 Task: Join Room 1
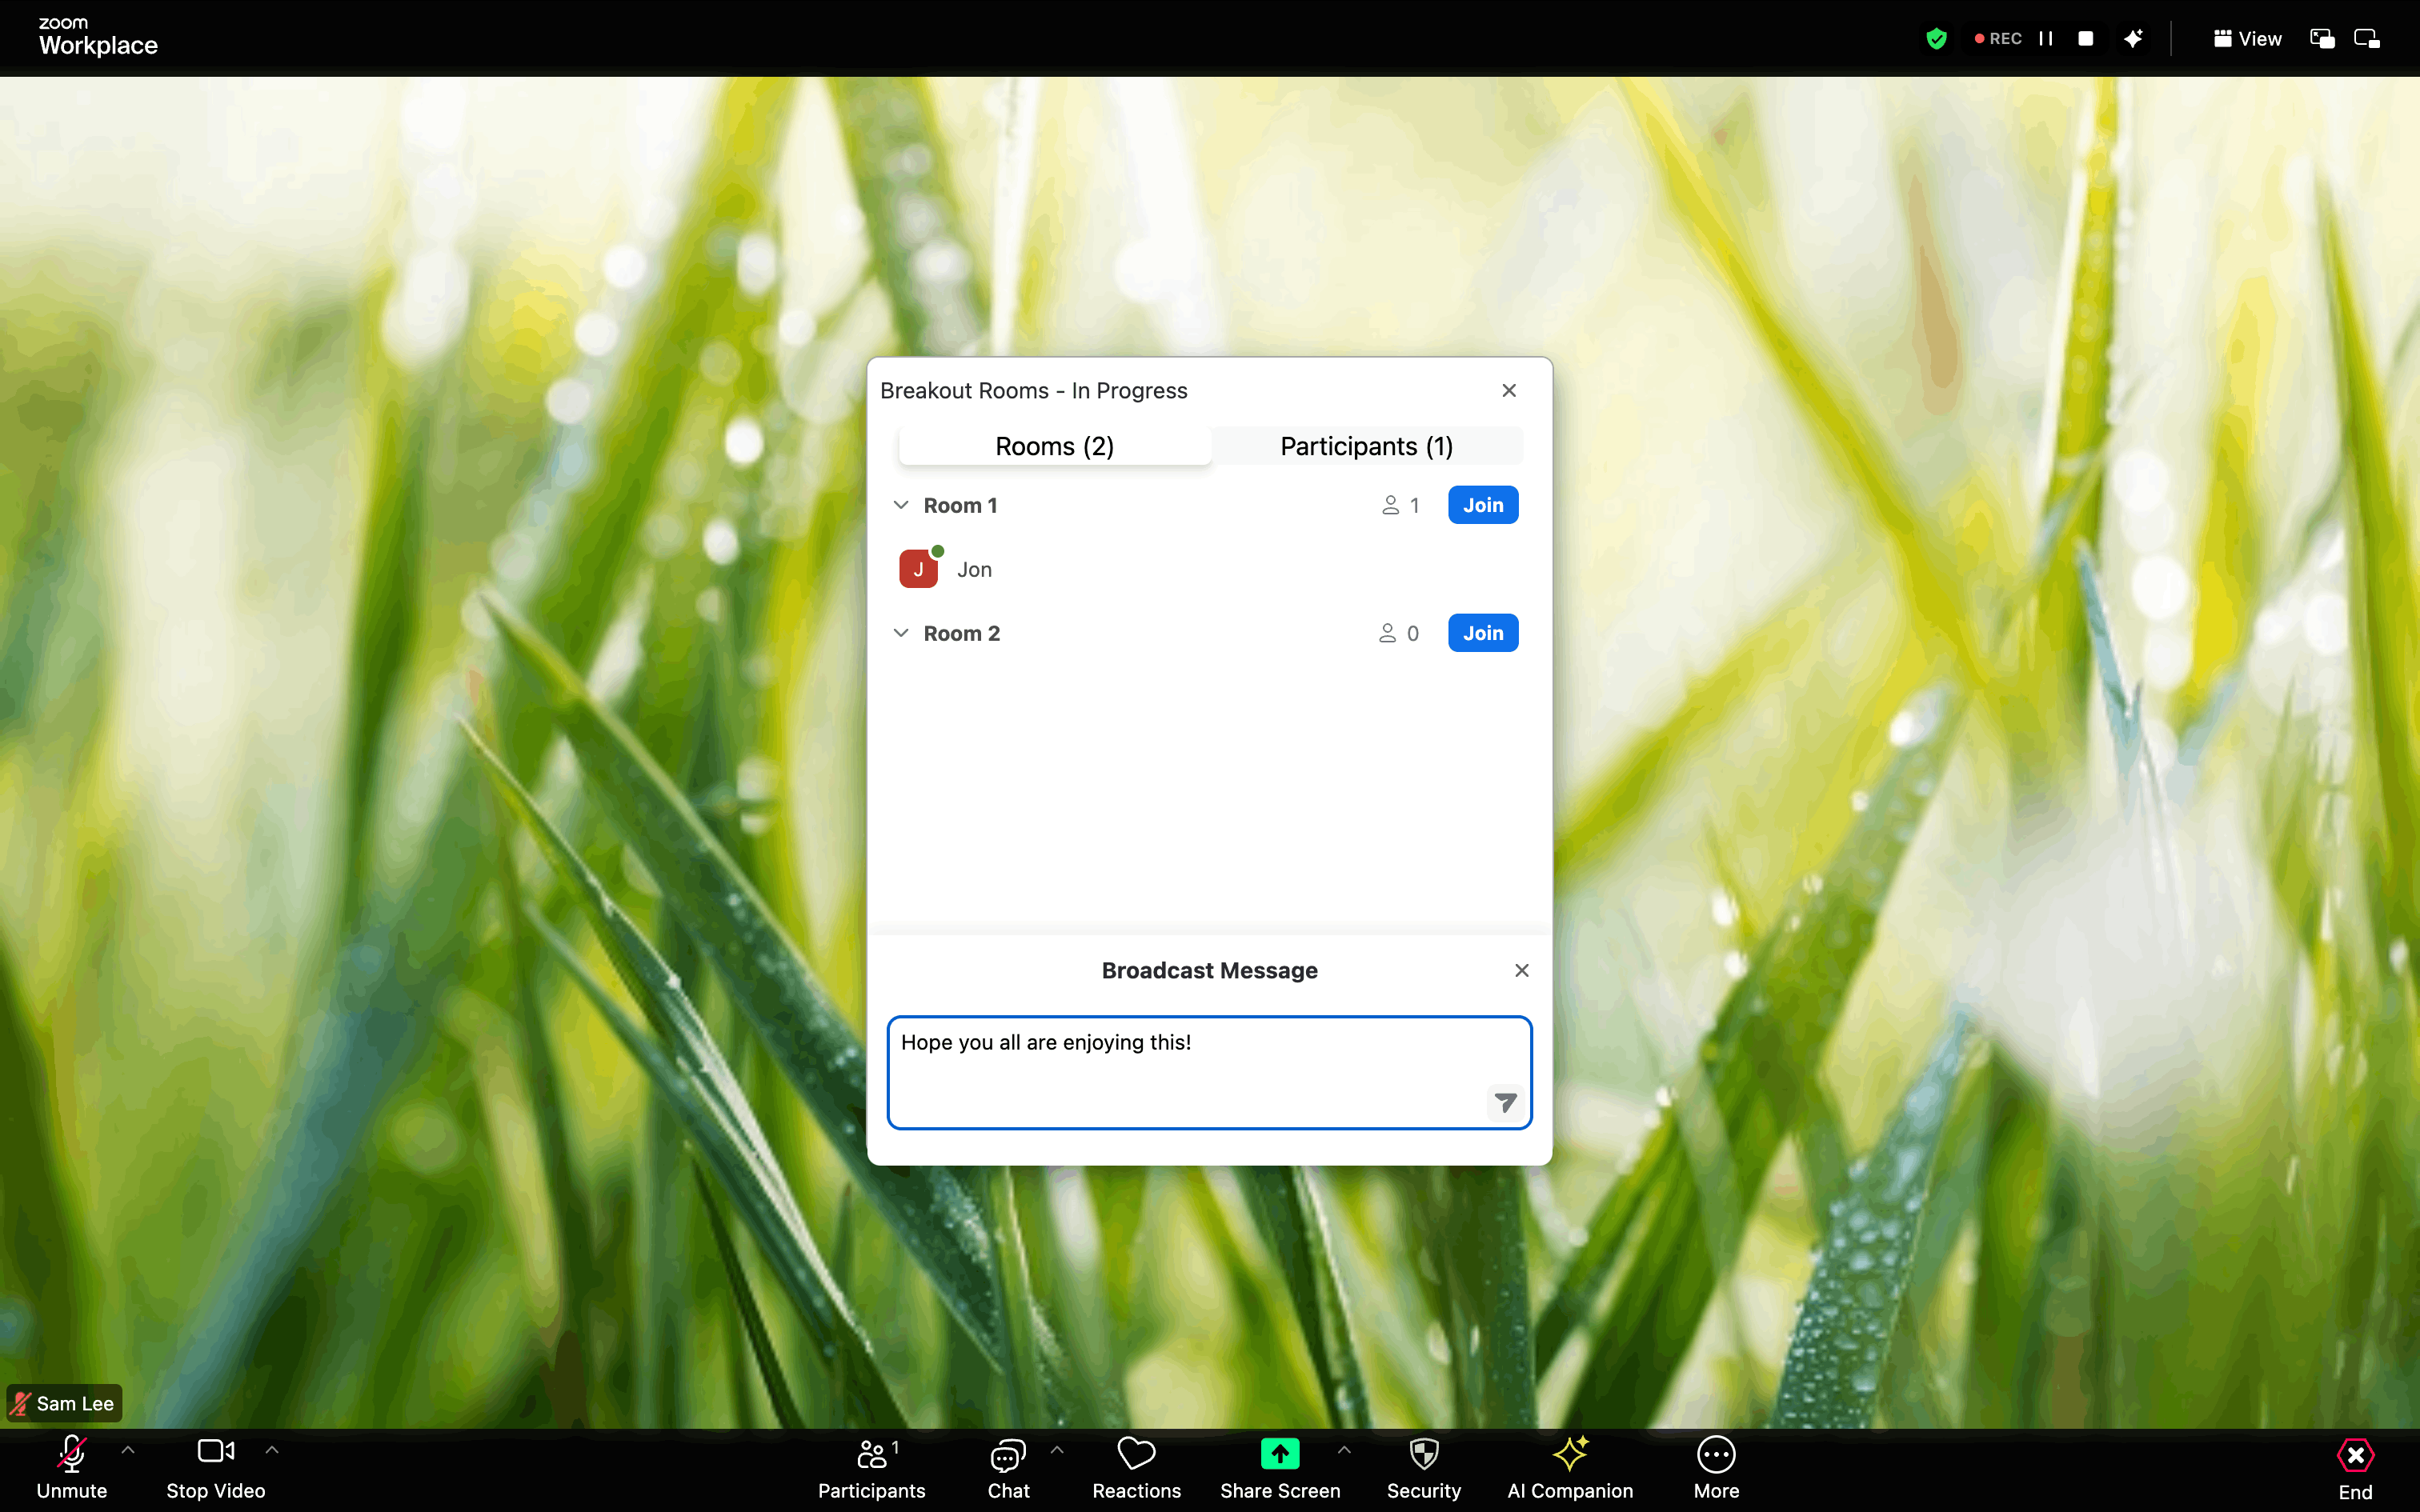pos(1483,505)
